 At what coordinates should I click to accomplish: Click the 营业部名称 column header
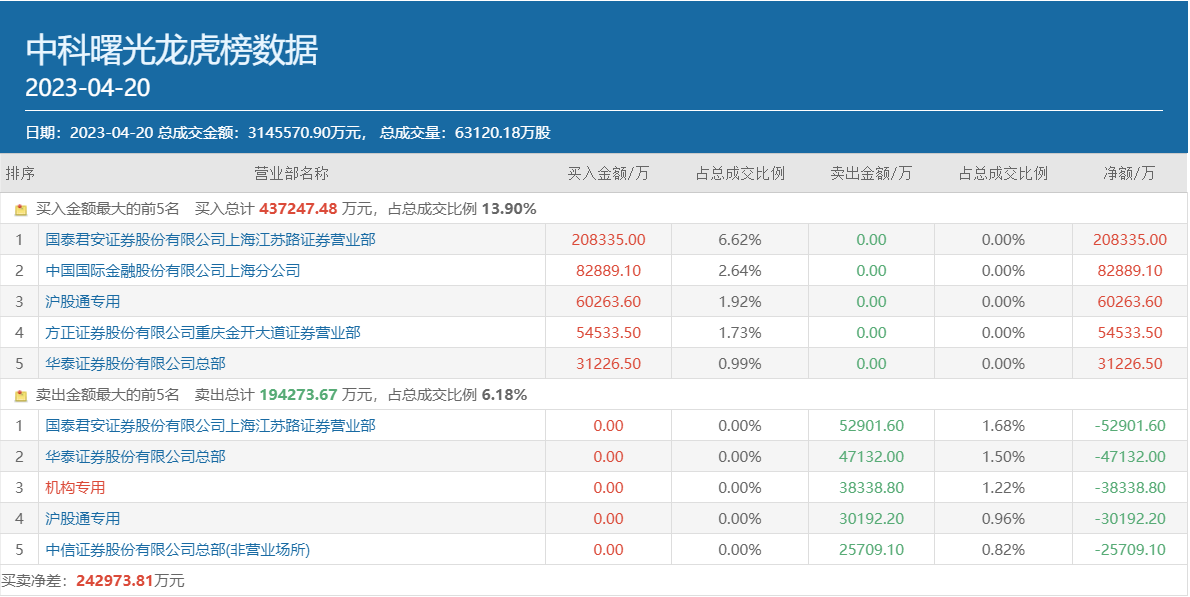click(291, 173)
